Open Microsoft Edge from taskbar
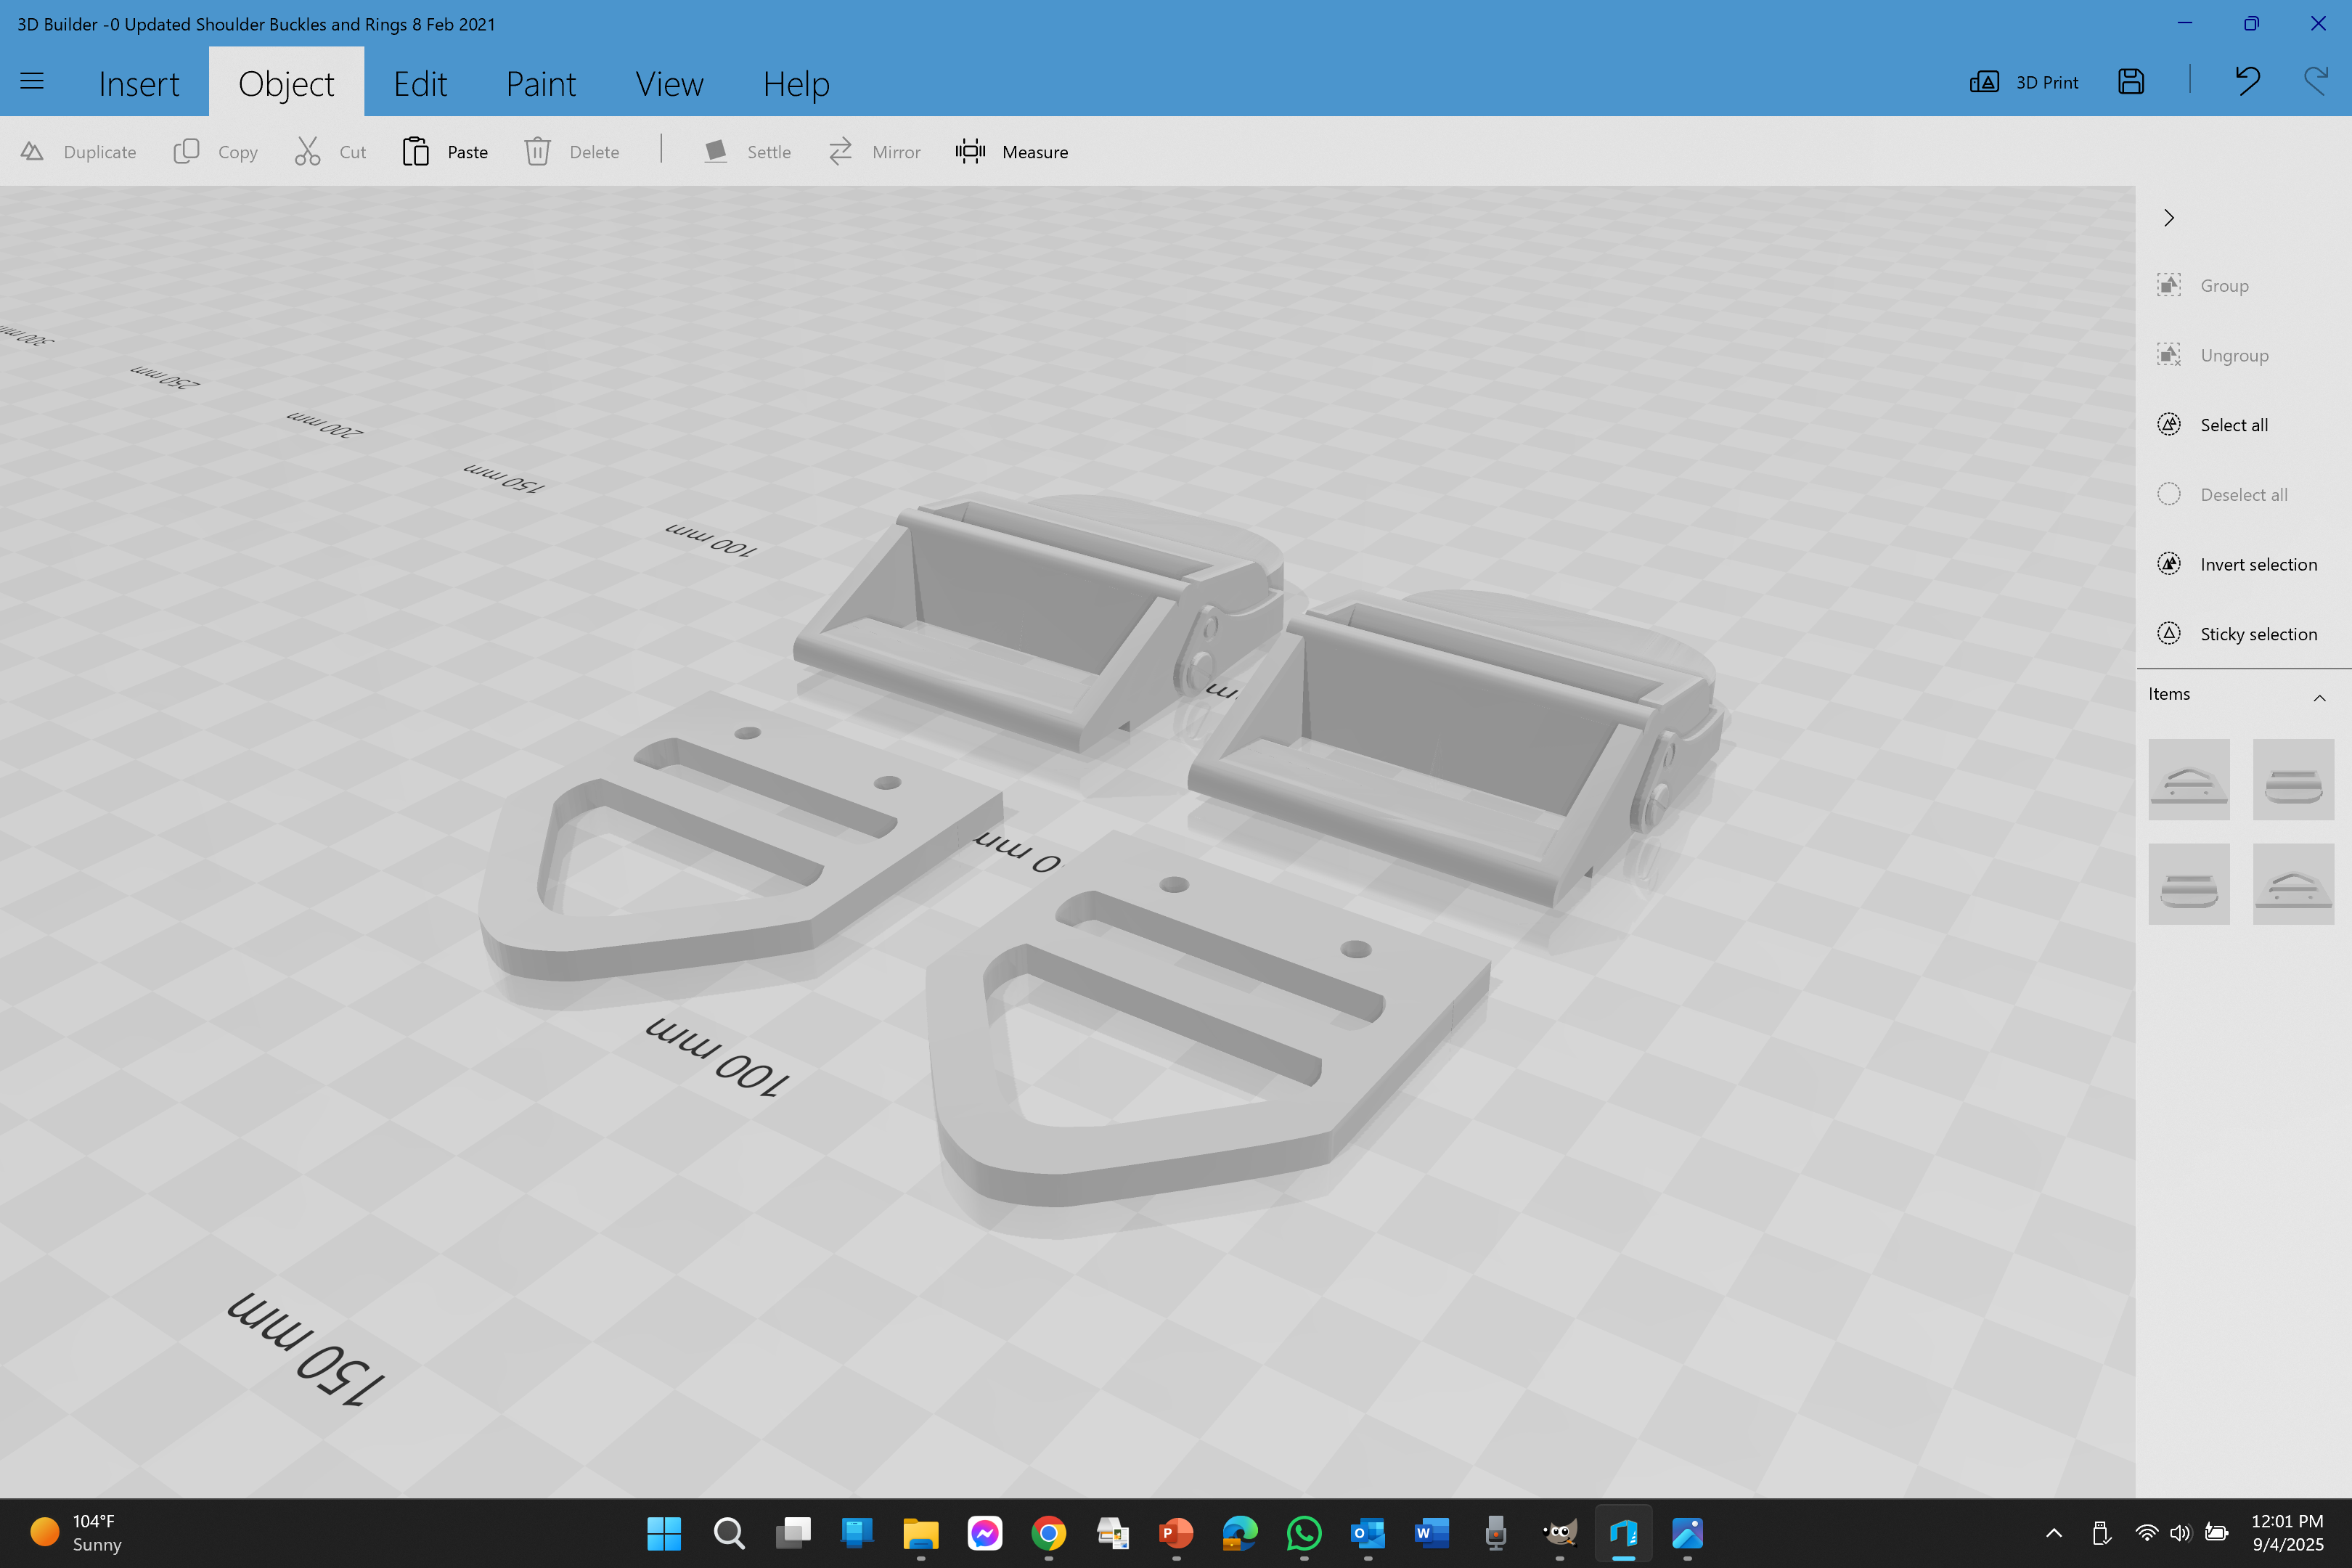2352x1568 pixels. 1240,1533
